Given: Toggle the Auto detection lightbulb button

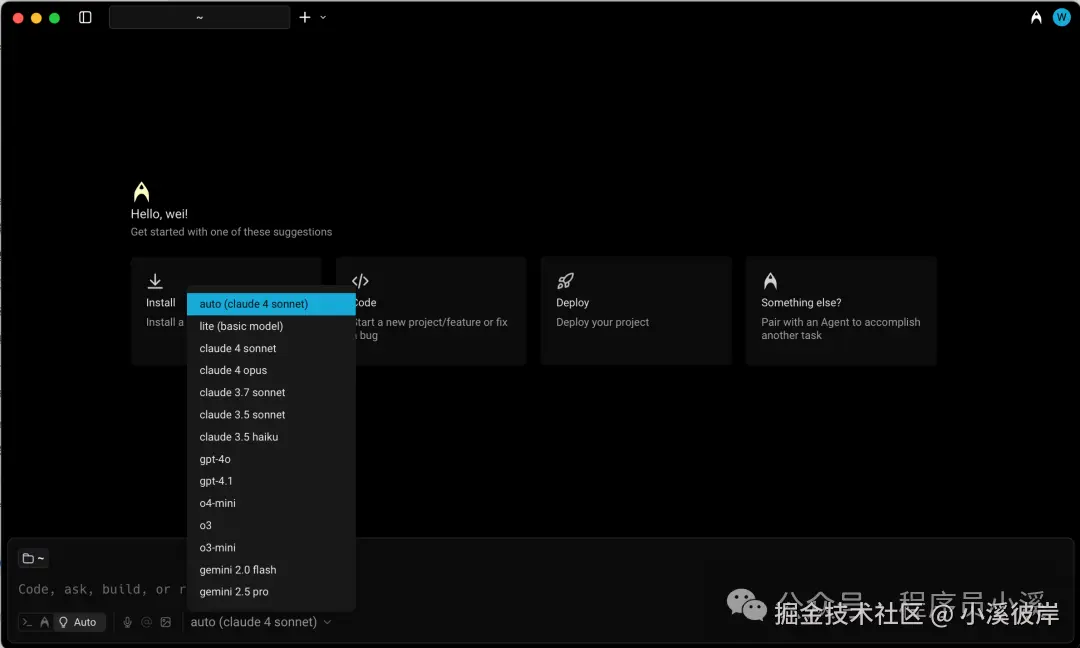Looking at the screenshot, I should (78, 622).
